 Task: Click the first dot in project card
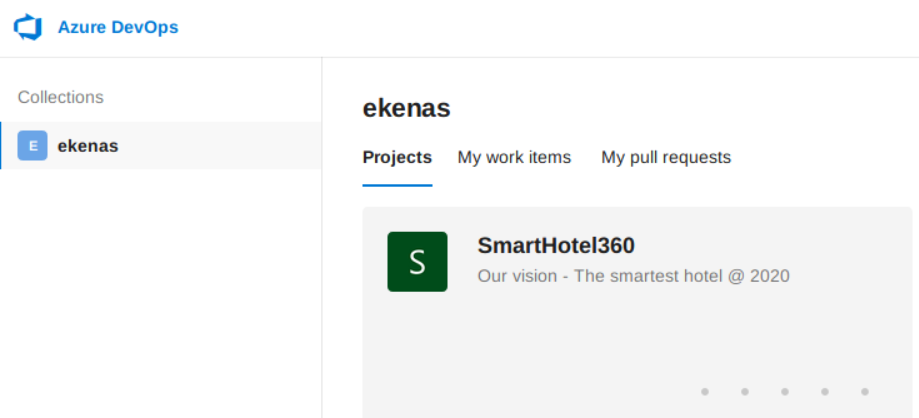[x=705, y=391]
